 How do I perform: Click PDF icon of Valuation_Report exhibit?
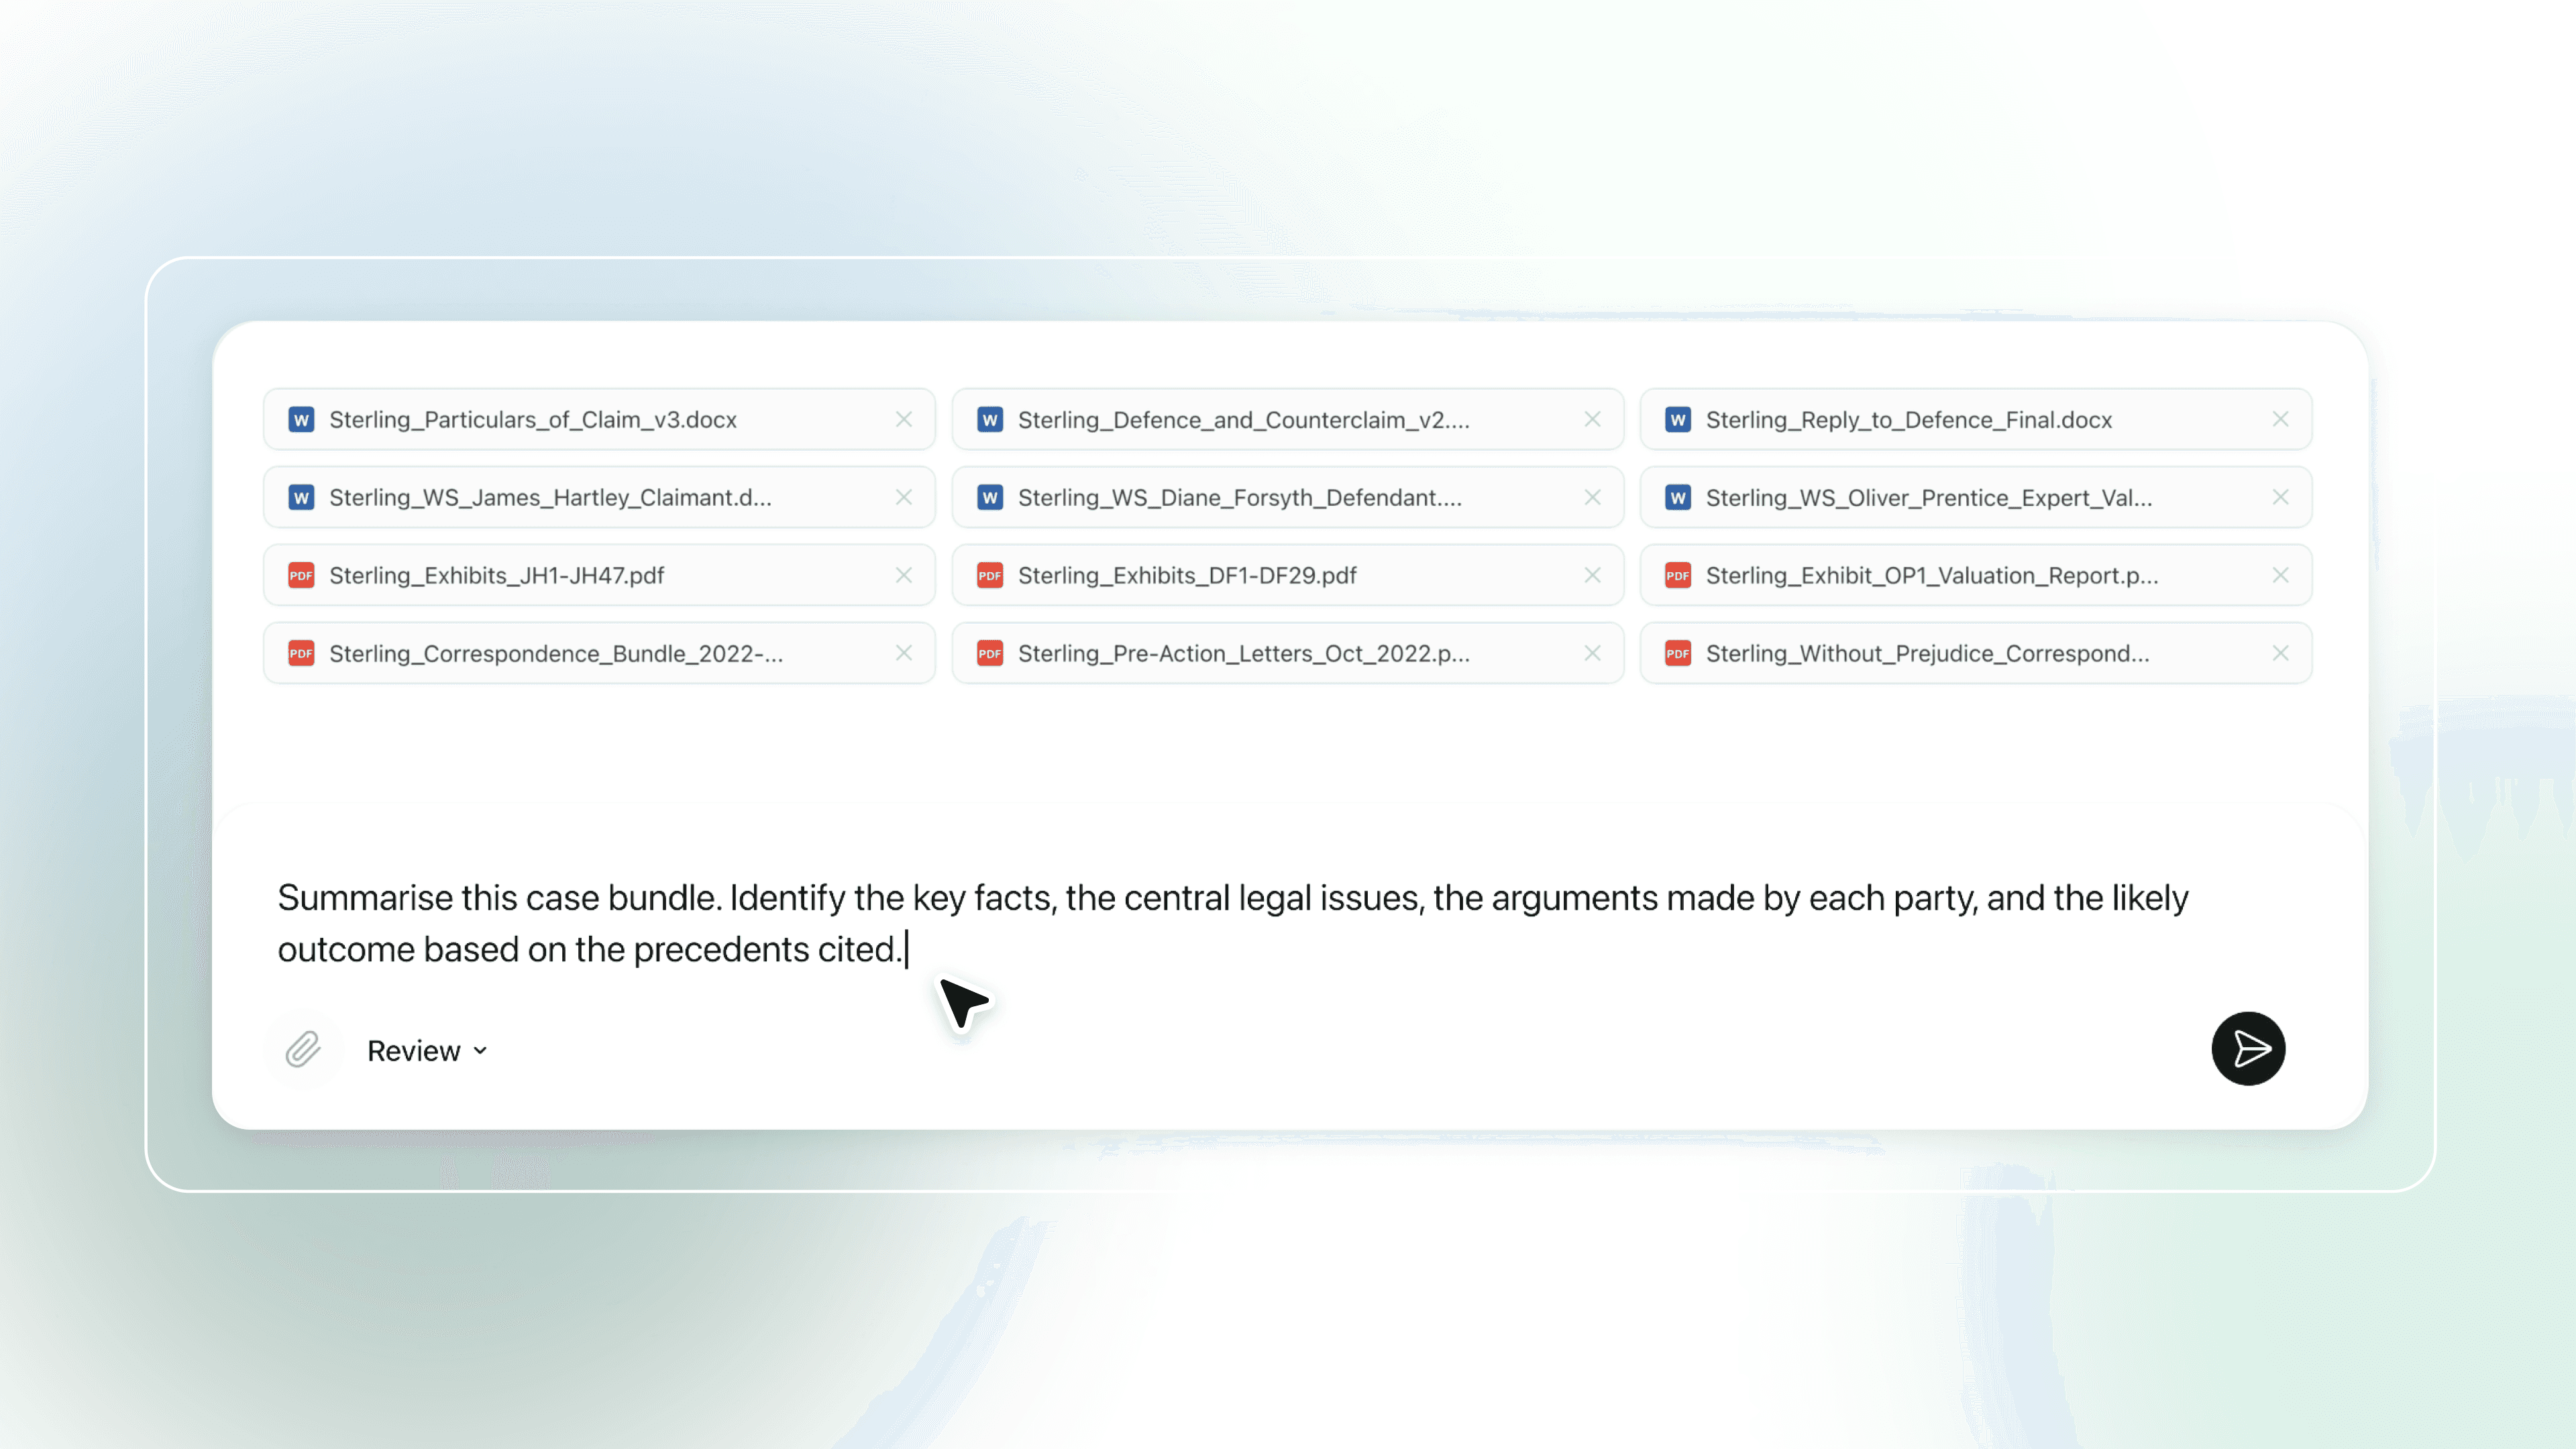[1677, 575]
